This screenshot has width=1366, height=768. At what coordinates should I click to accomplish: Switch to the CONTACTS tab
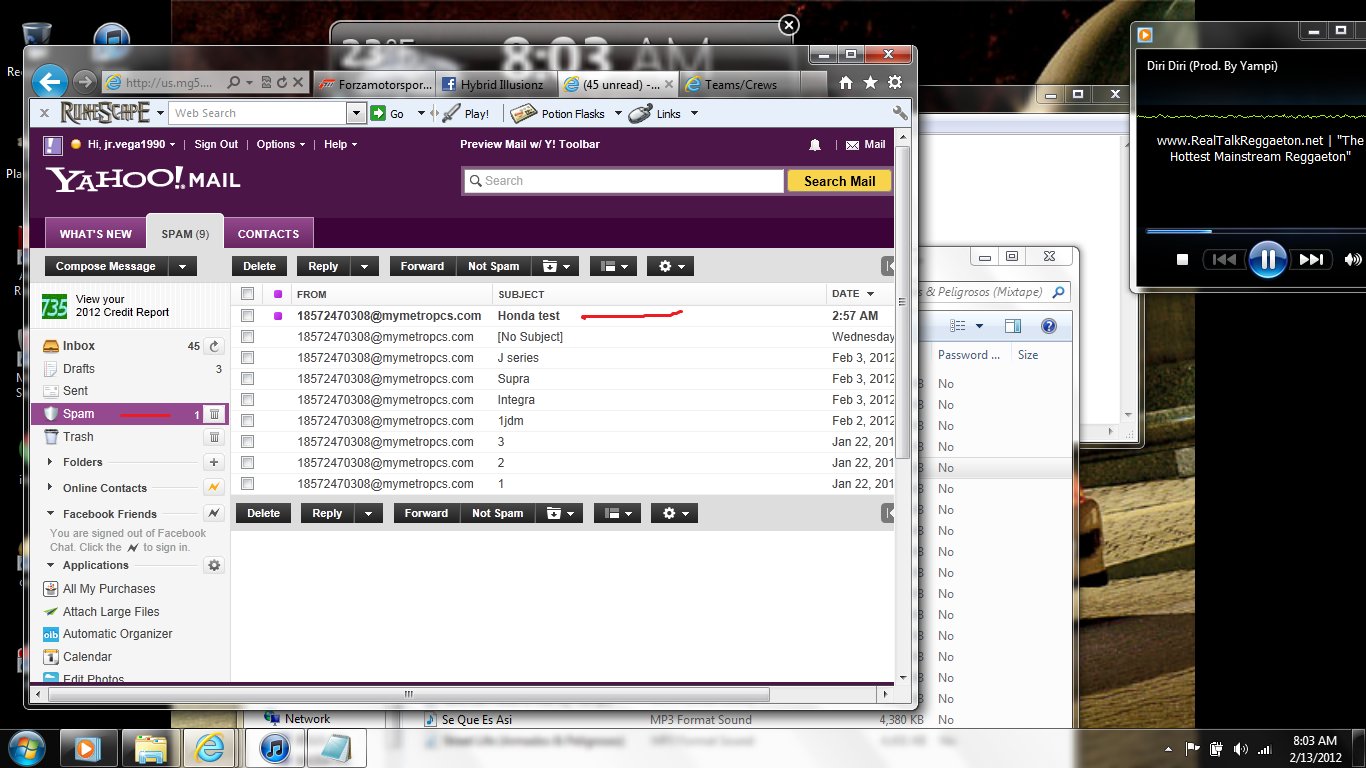[268, 234]
